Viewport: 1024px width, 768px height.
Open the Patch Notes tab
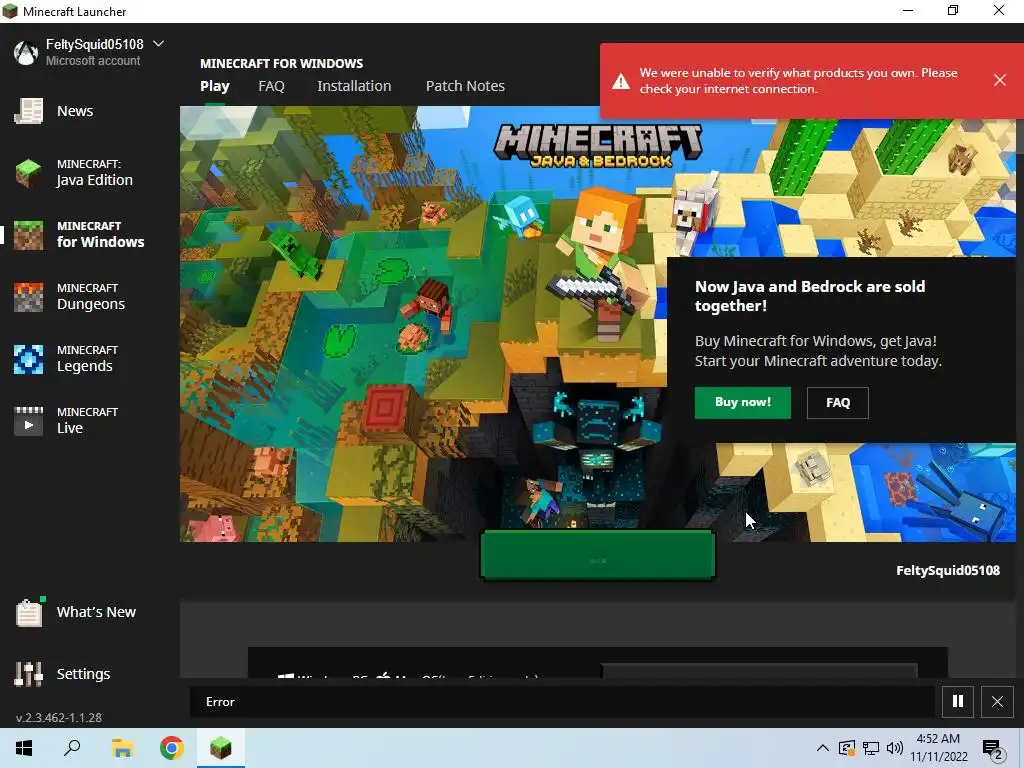465,86
